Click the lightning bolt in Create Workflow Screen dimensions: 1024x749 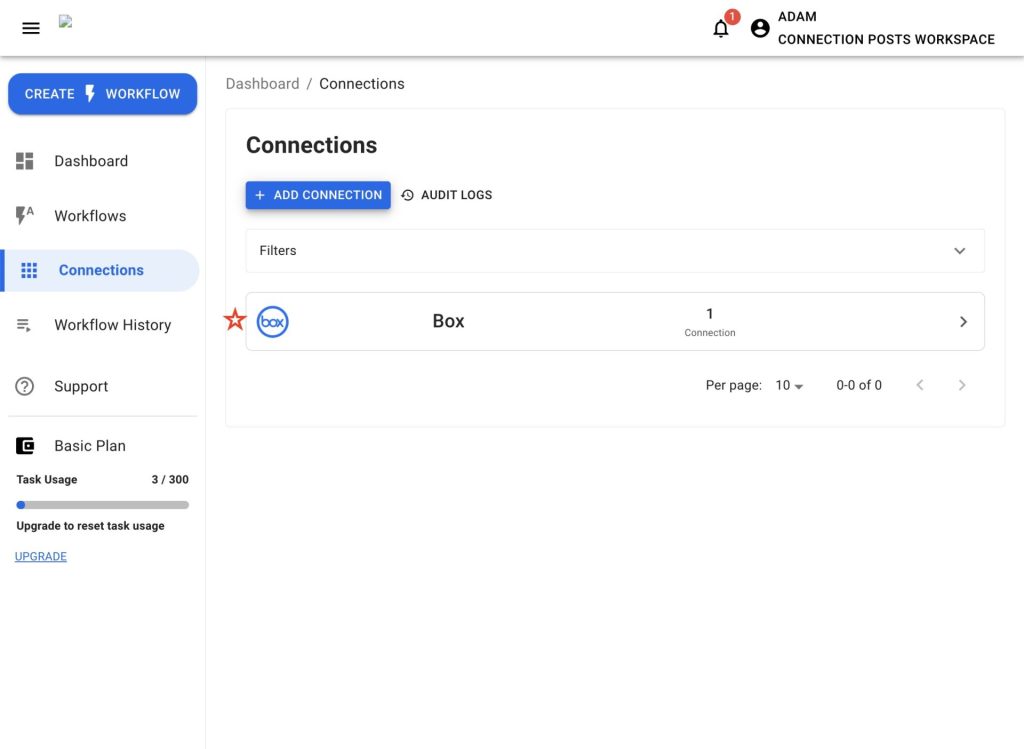tap(90, 93)
